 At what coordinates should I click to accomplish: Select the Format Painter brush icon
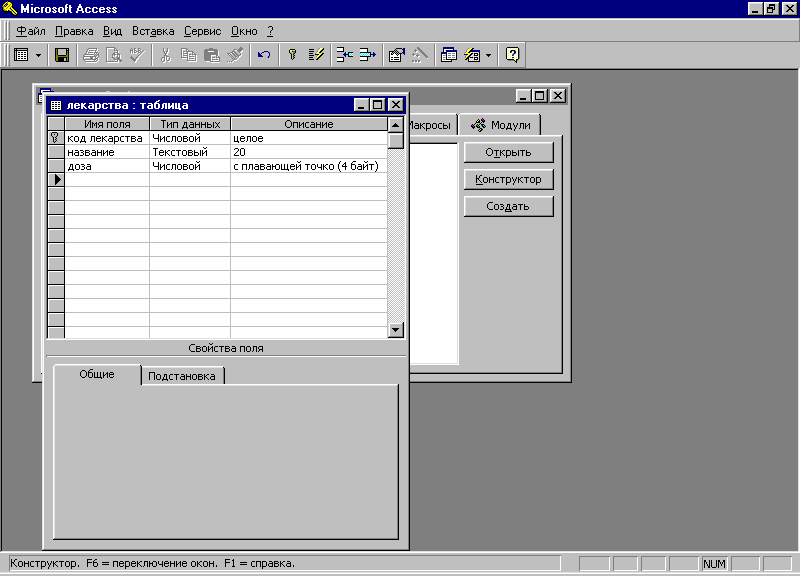point(235,55)
